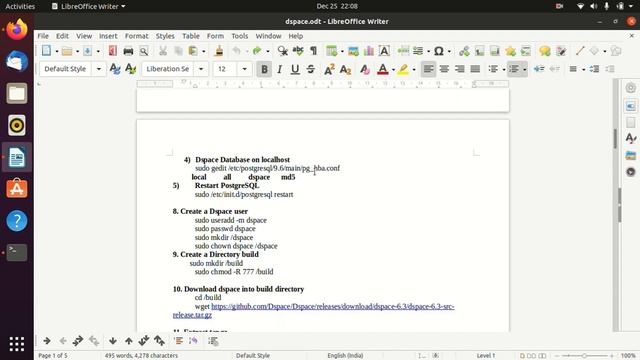Click the dspace GitHub release hyperlink
The width and height of the screenshot is (640, 360).
point(333,306)
